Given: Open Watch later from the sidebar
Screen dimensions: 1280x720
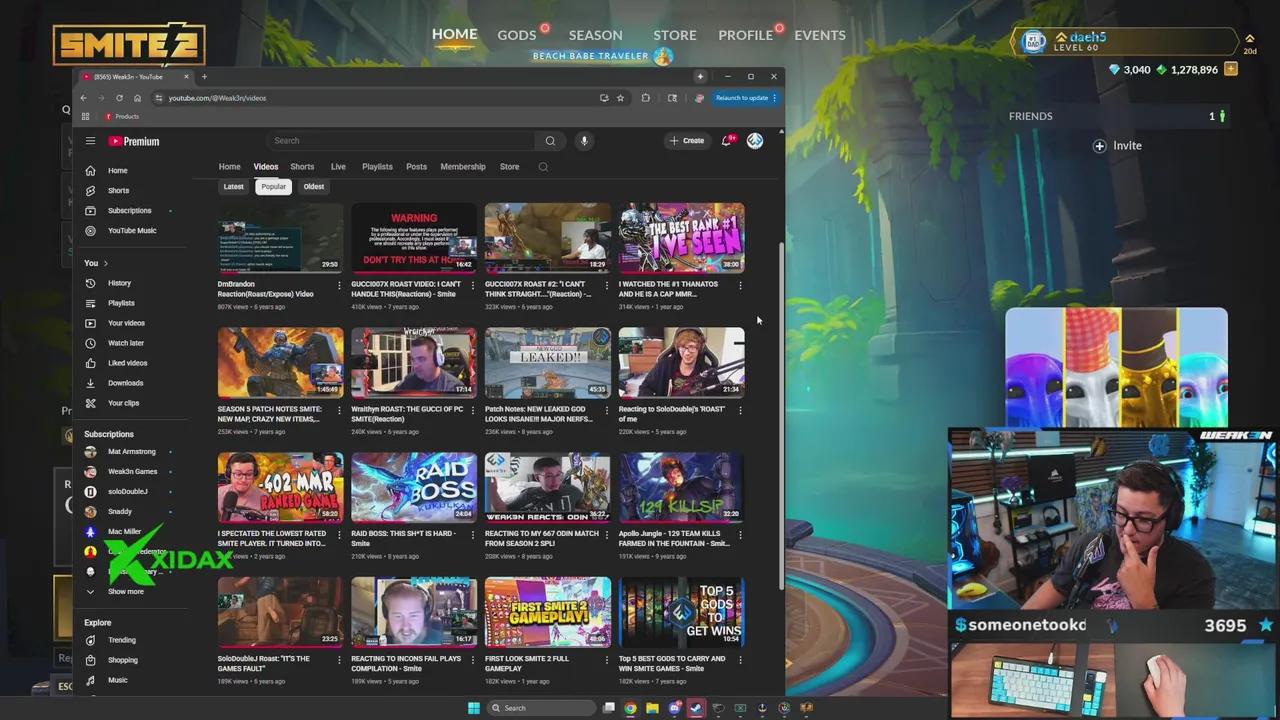Looking at the screenshot, I should pyautogui.click(x=125, y=342).
